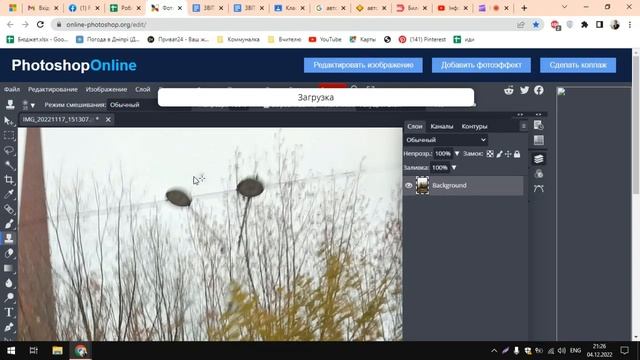
Task: Select the Lasso tool
Action: pyautogui.click(x=9, y=151)
